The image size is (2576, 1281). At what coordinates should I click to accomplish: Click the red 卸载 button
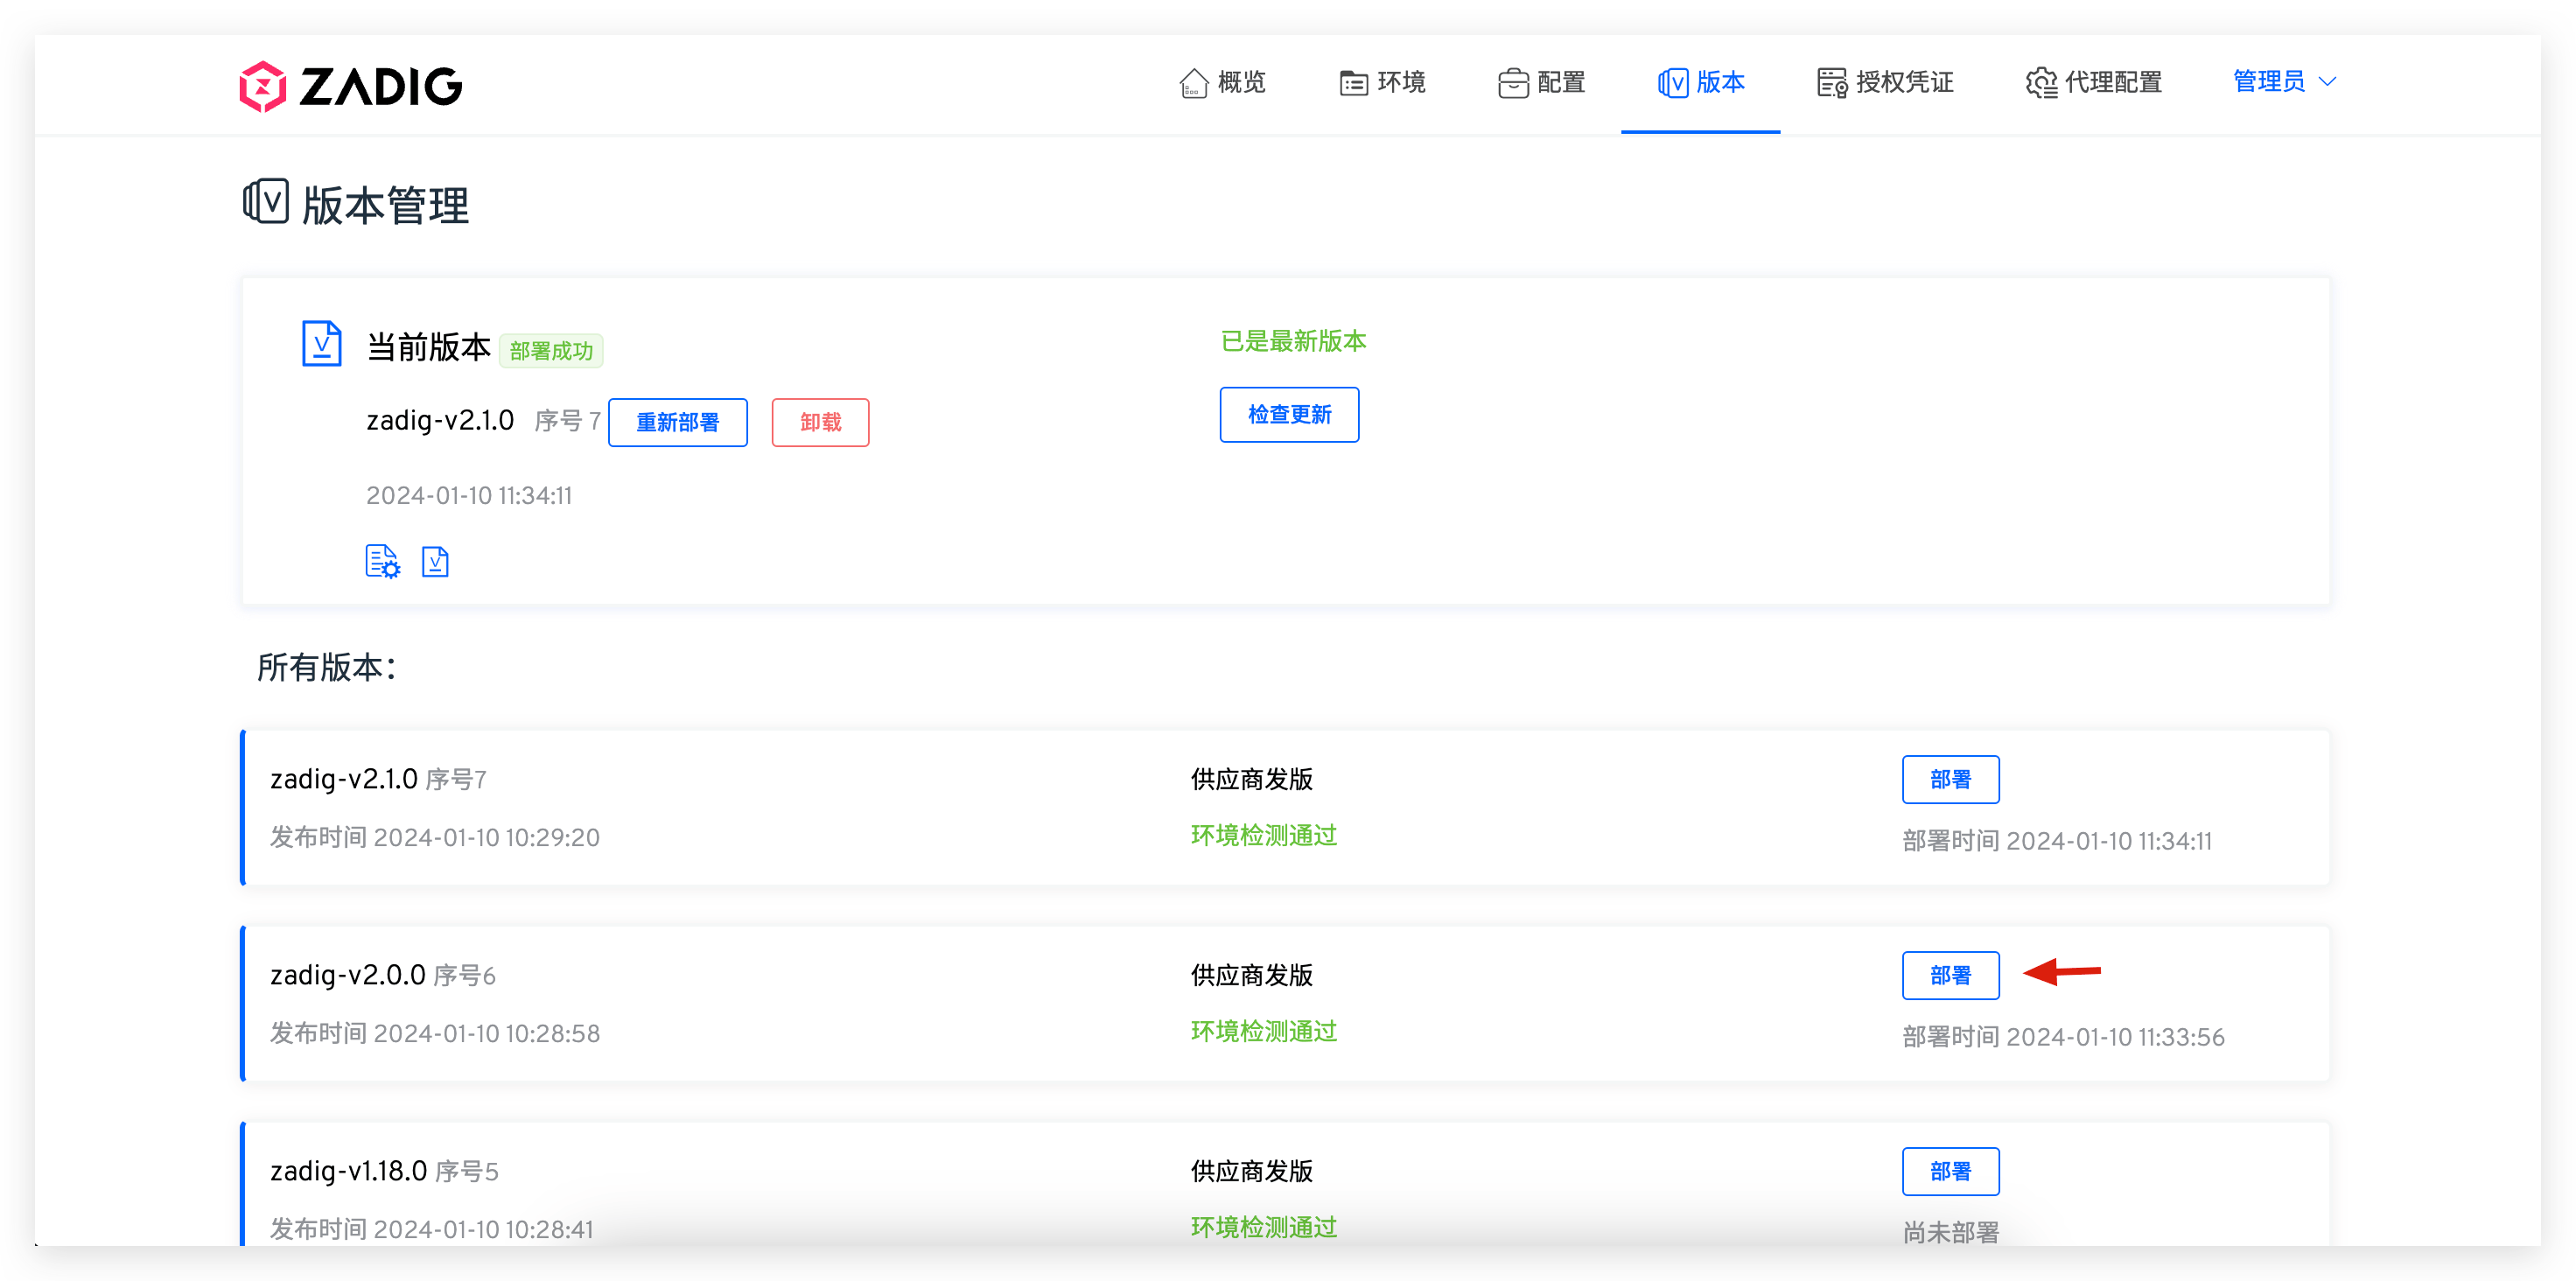[x=820, y=422]
